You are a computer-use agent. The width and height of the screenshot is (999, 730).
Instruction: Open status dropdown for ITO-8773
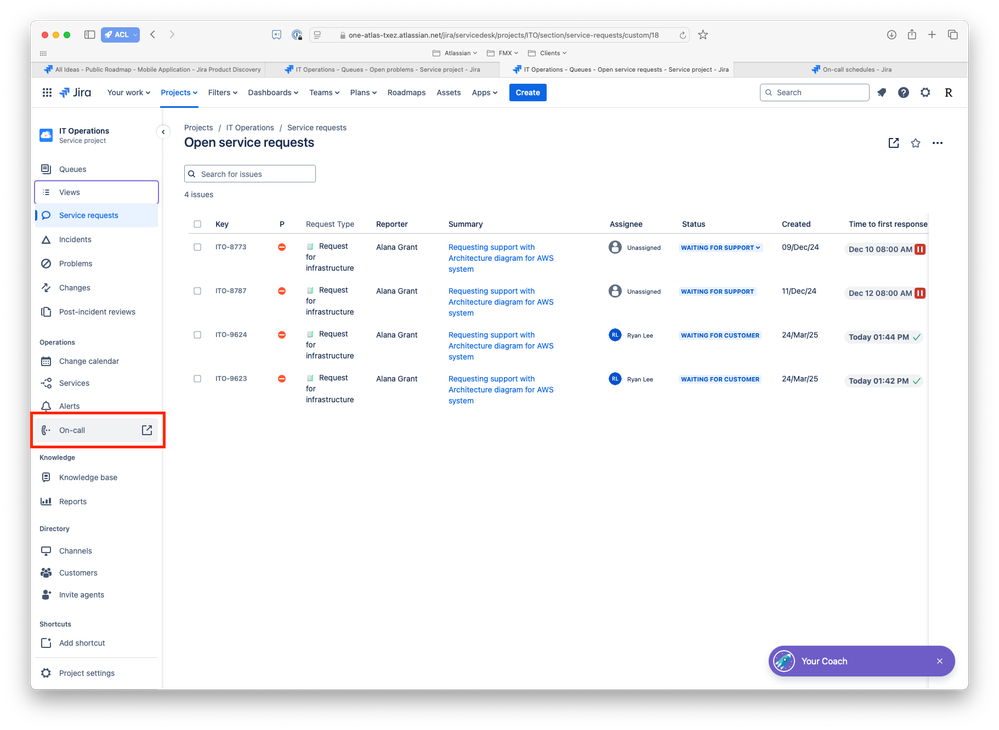pos(721,248)
